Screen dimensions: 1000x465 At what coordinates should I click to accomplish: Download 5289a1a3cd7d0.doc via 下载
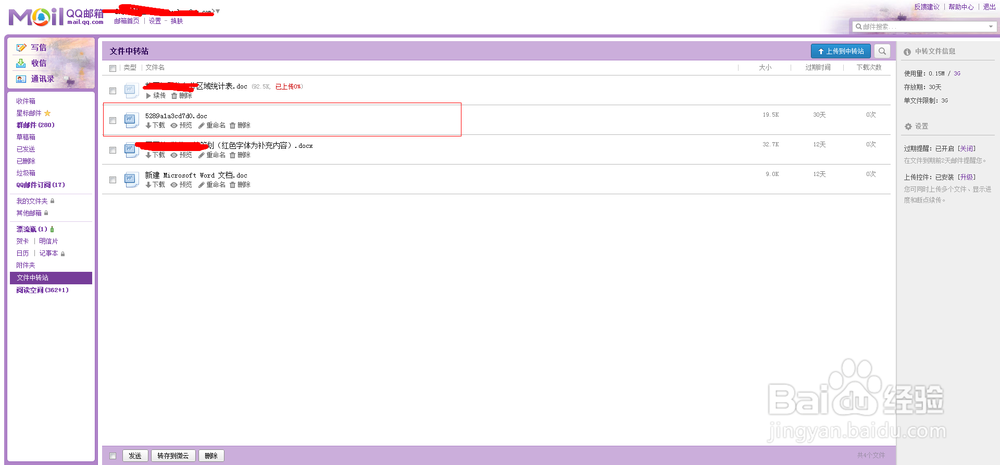point(155,126)
